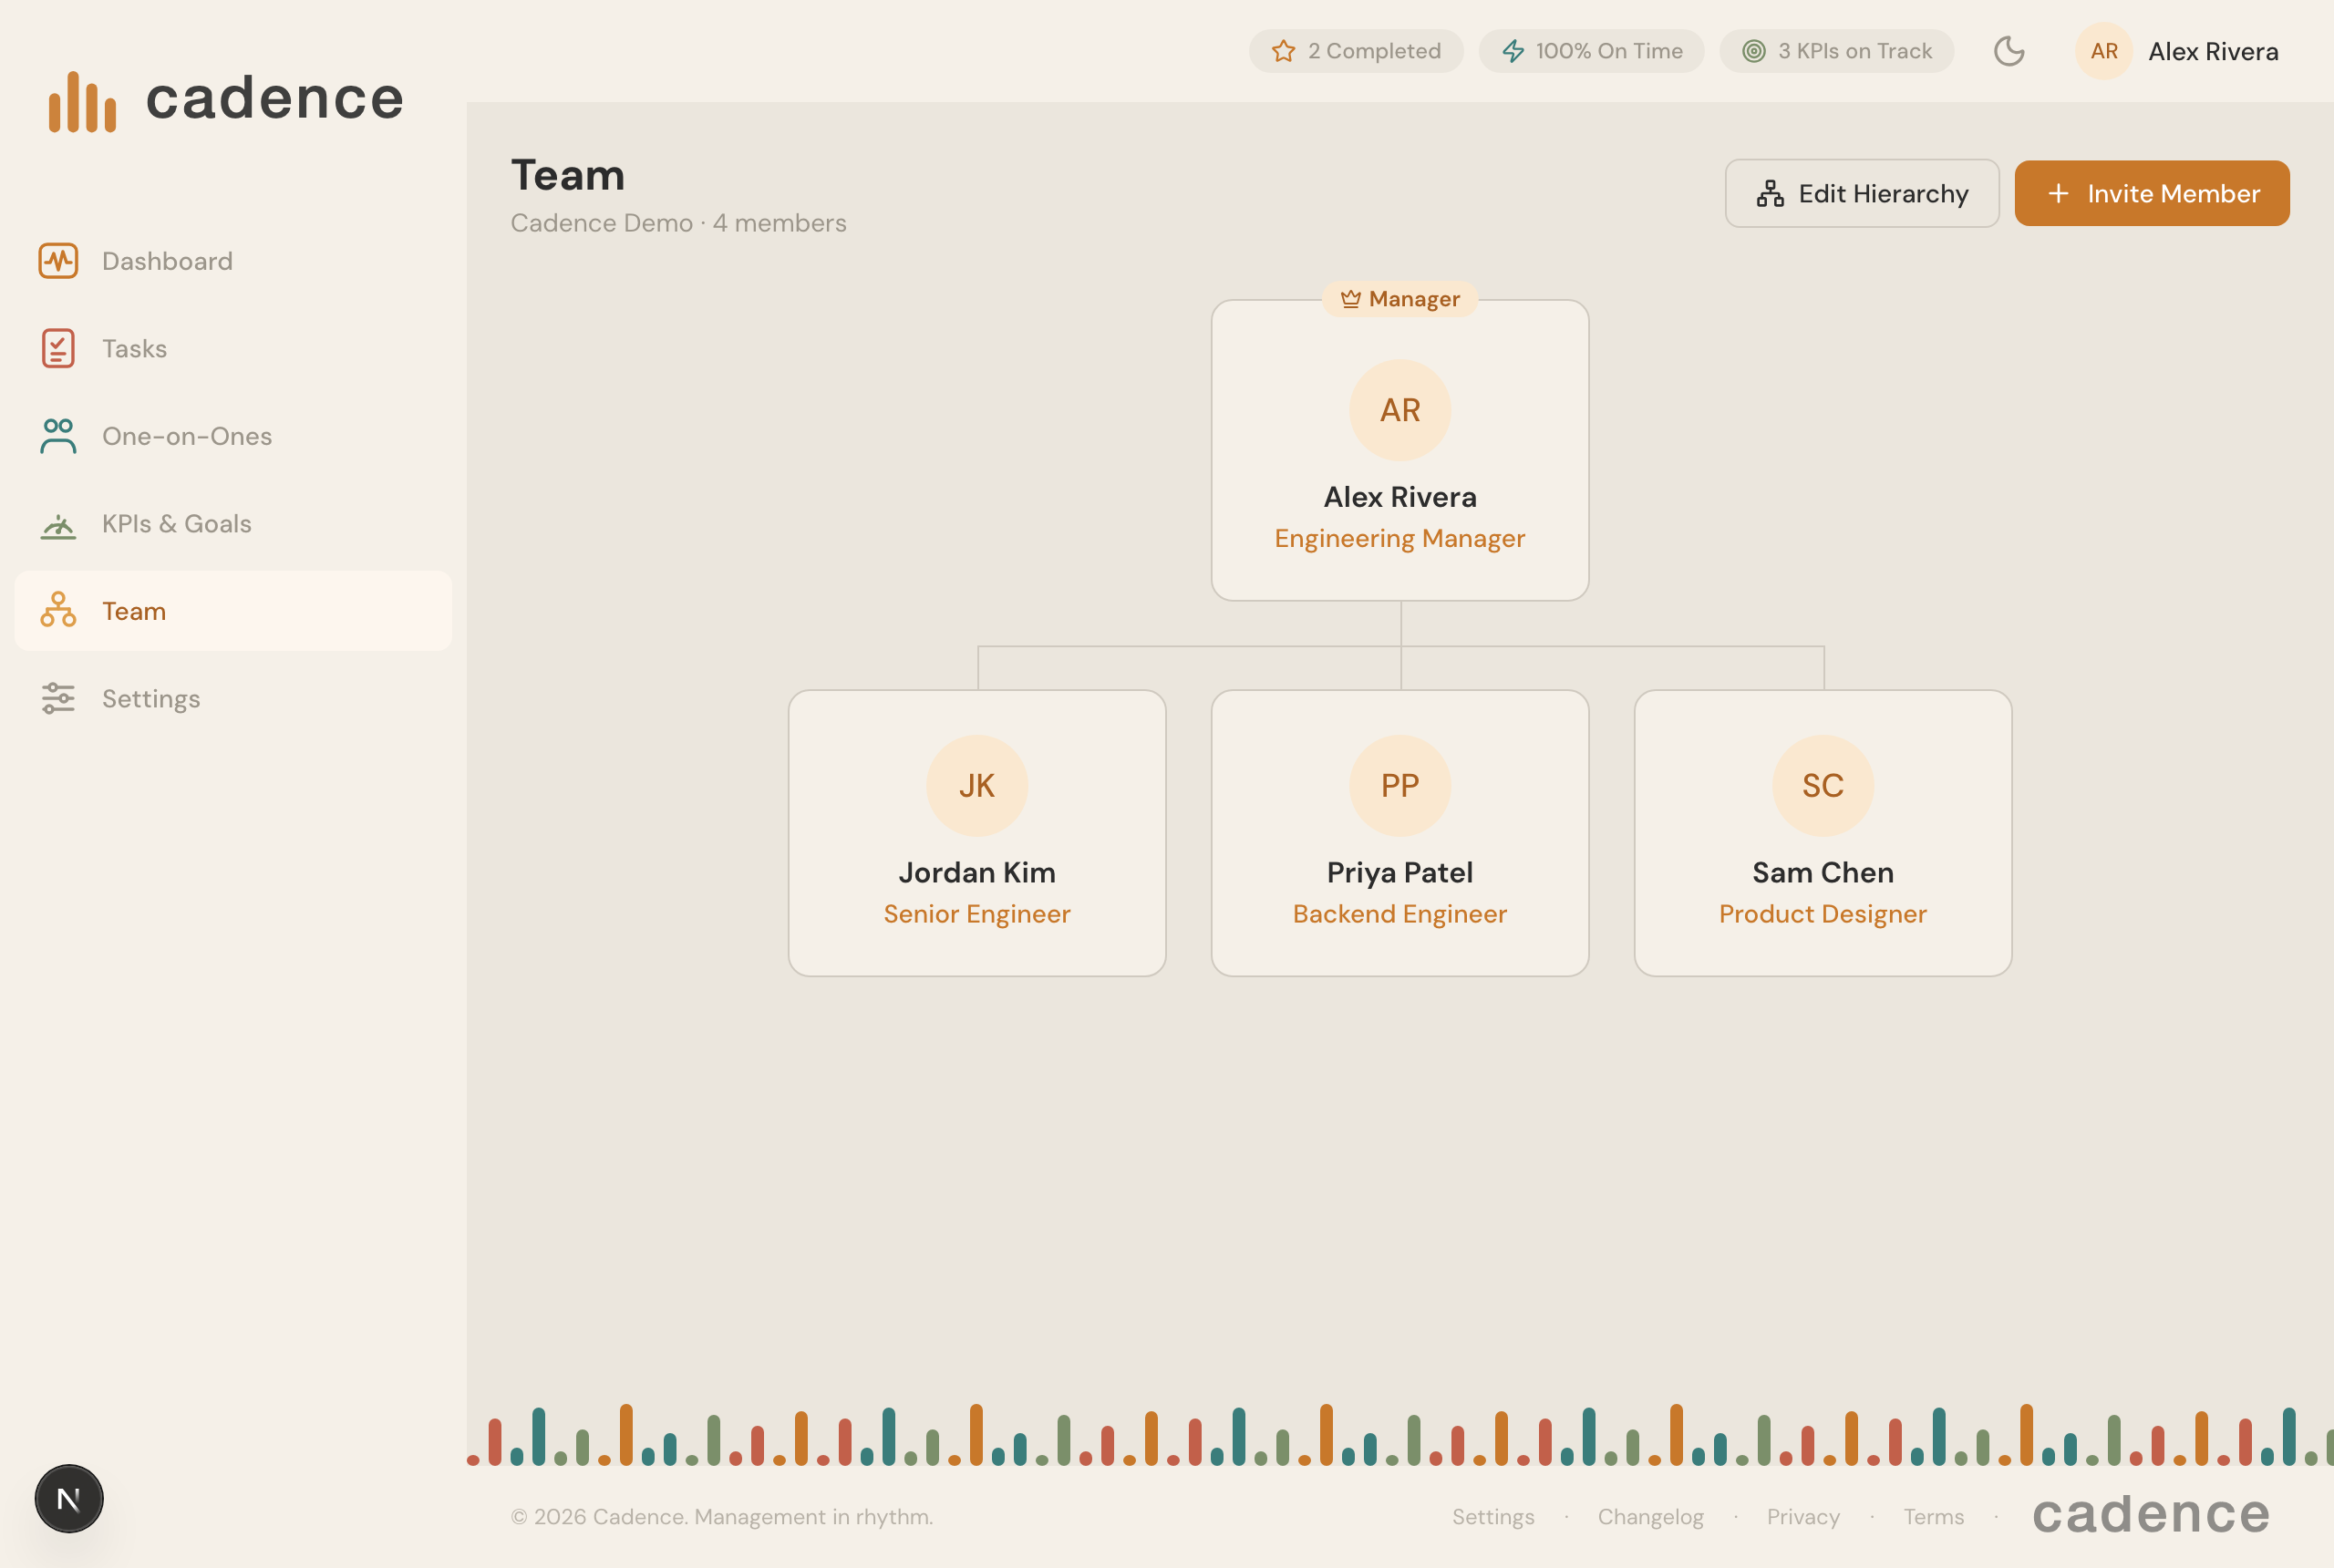Viewport: 2334px width, 1568px height.
Task: Open Edit Hierarchy
Action: (1861, 193)
